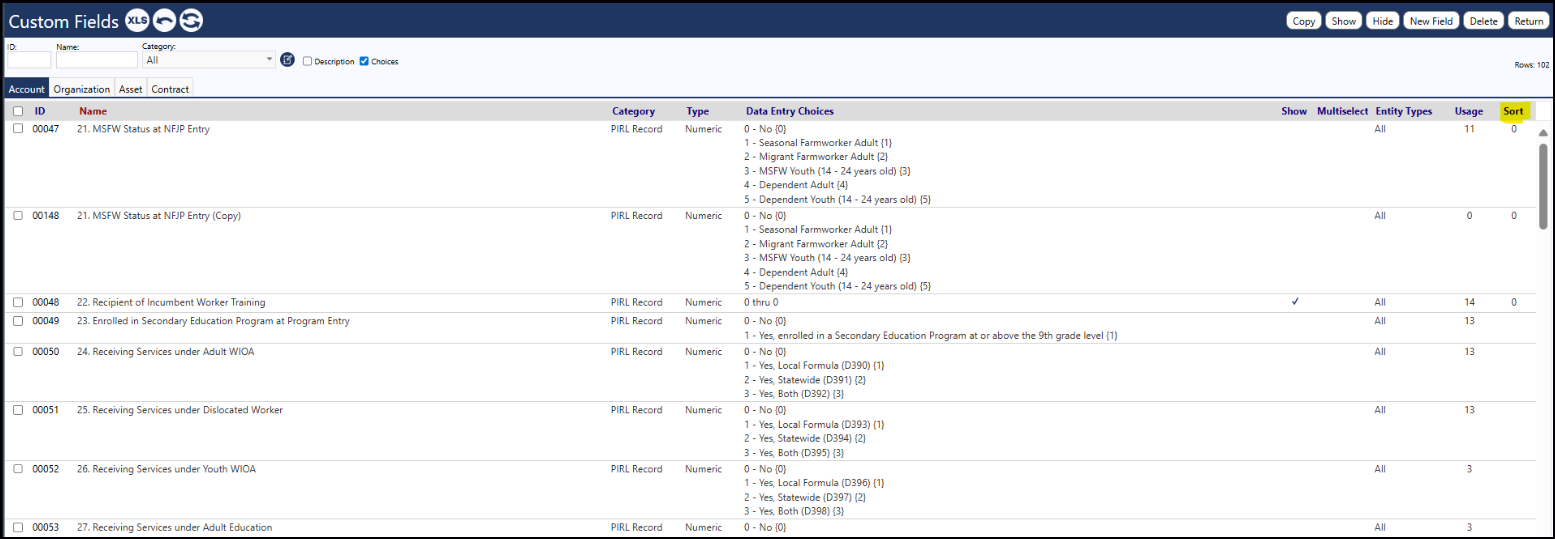Click the scrollbar up arrow
This screenshot has height=539, width=1555.
(x=1543, y=133)
